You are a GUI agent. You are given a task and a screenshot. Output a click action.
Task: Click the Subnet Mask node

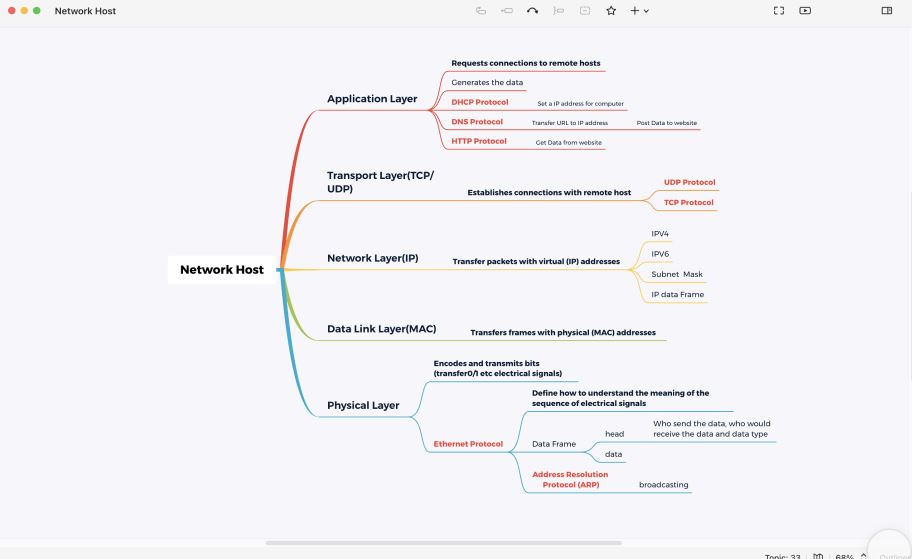677,274
